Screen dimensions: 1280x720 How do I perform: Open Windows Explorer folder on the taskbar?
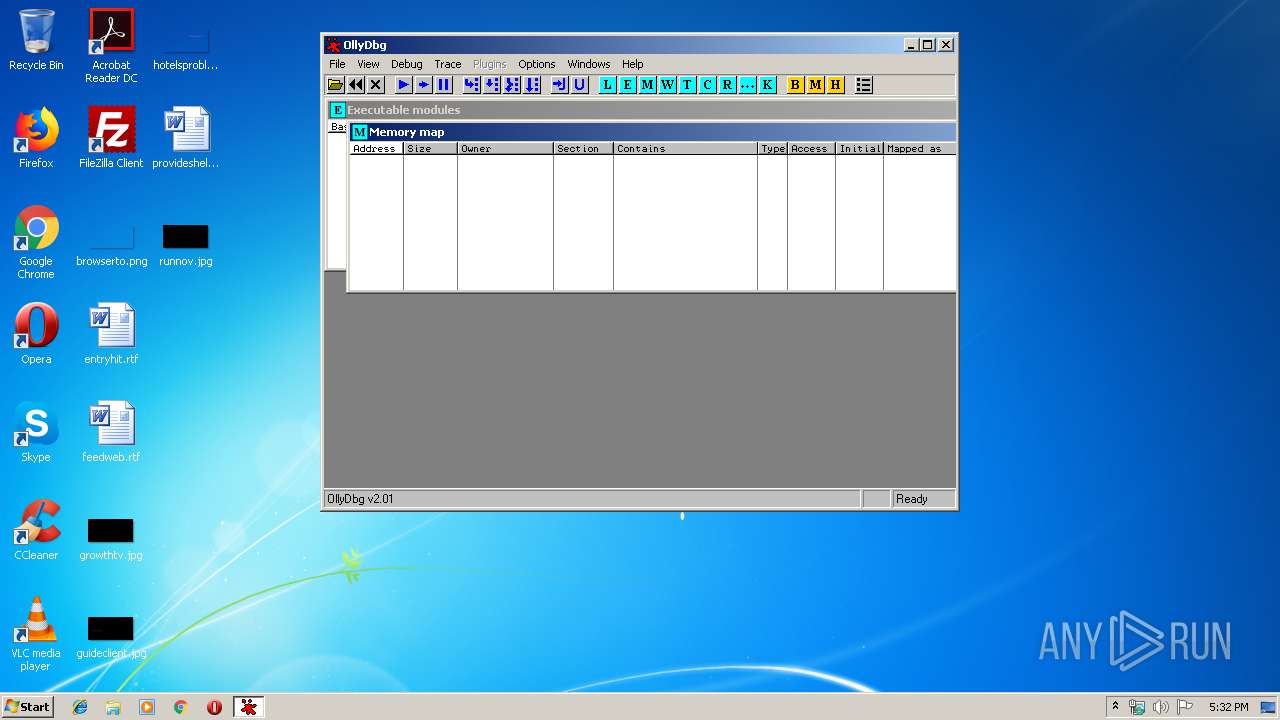(x=113, y=707)
